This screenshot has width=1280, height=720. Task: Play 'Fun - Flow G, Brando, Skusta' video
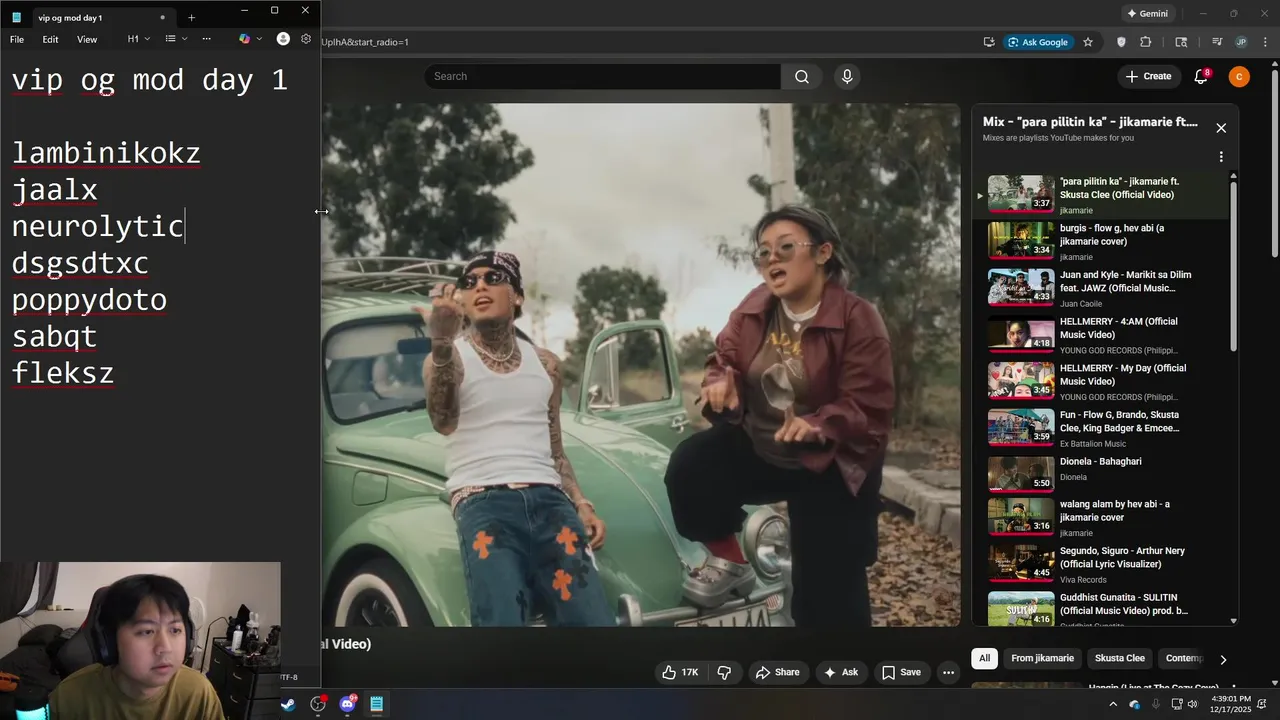click(1100, 428)
